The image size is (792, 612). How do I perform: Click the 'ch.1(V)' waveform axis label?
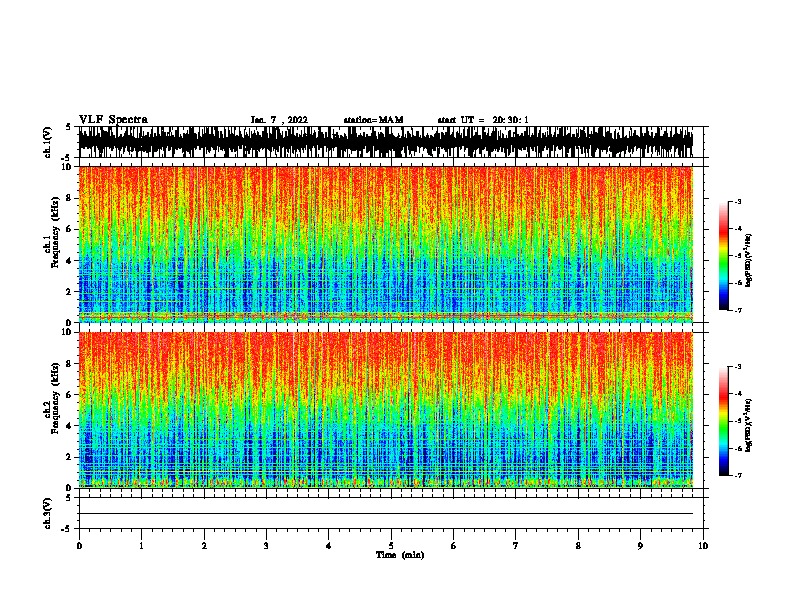[48, 142]
